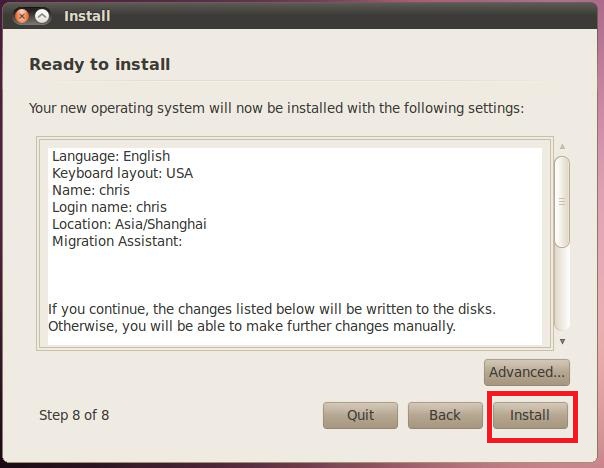Screen dimensions: 604x468
Task: Select the "Keyboard layout: USA" line
Action: tap(122, 173)
